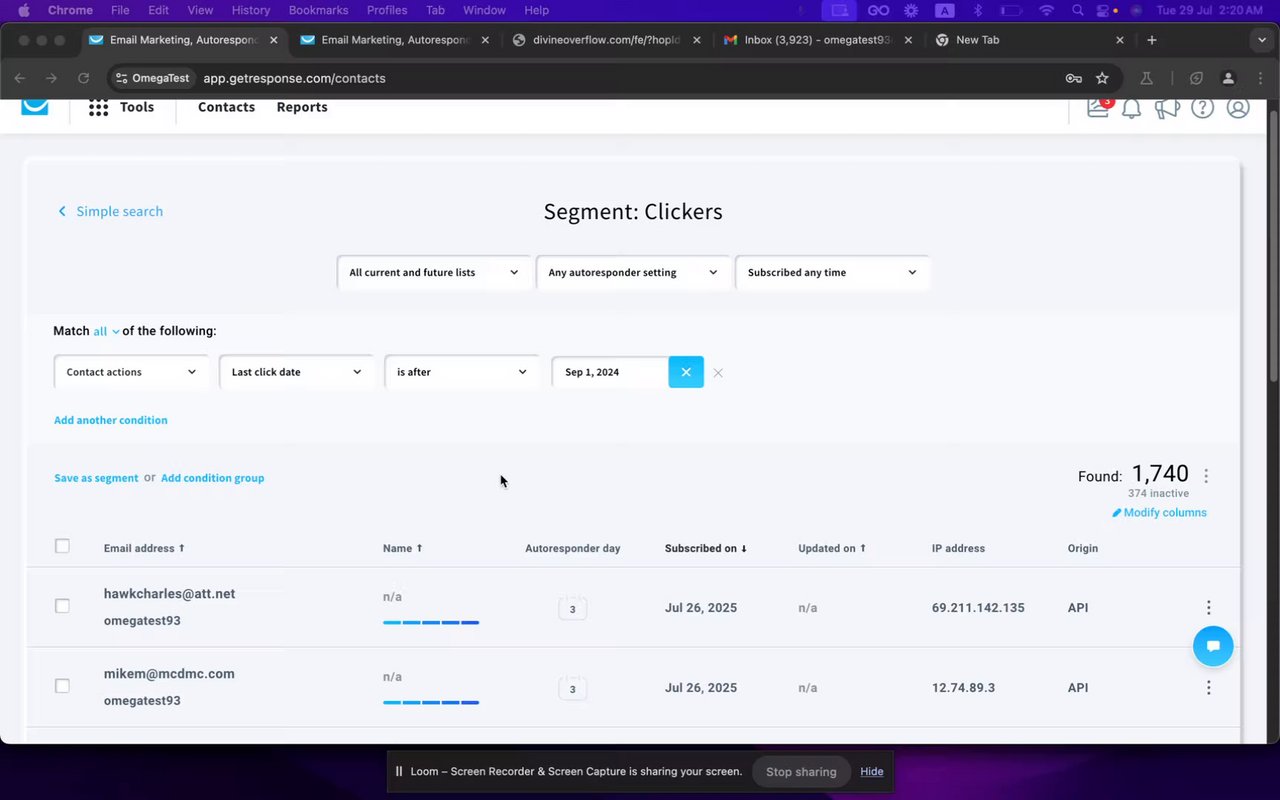The width and height of the screenshot is (1280, 800).
Task: Click Add condition group
Action: pos(213,478)
